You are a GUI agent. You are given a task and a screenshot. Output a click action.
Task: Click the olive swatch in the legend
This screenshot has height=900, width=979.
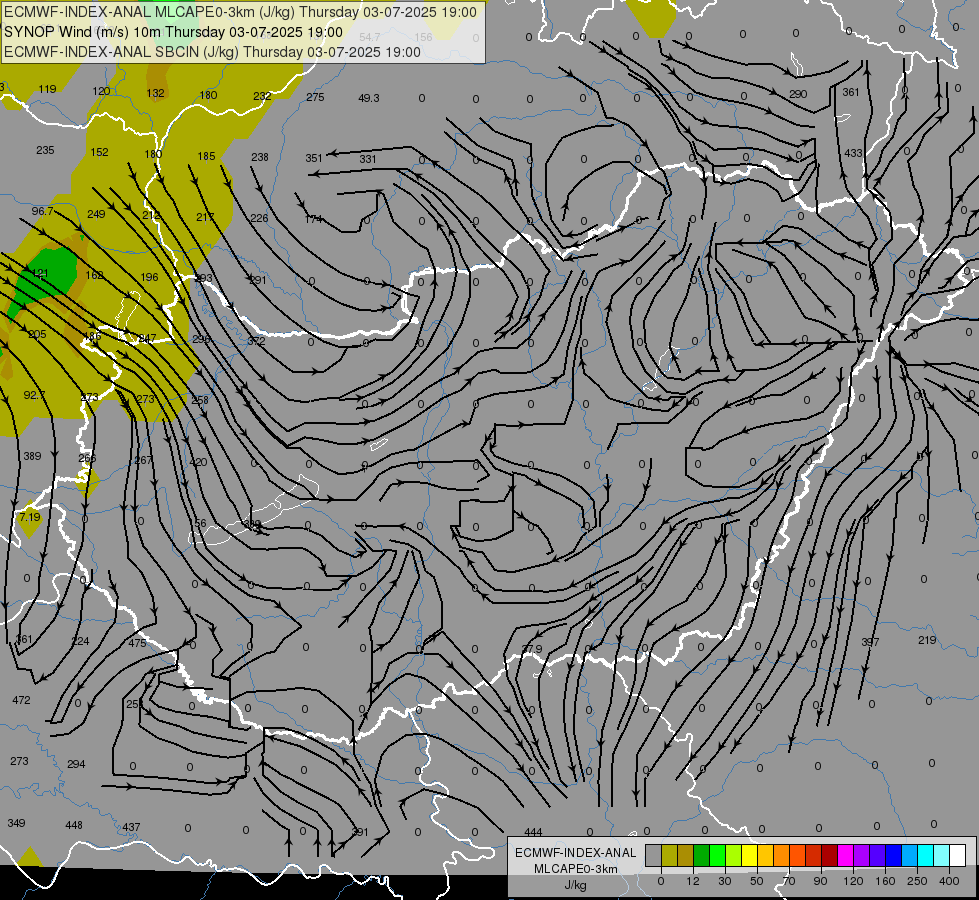point(669,855)
